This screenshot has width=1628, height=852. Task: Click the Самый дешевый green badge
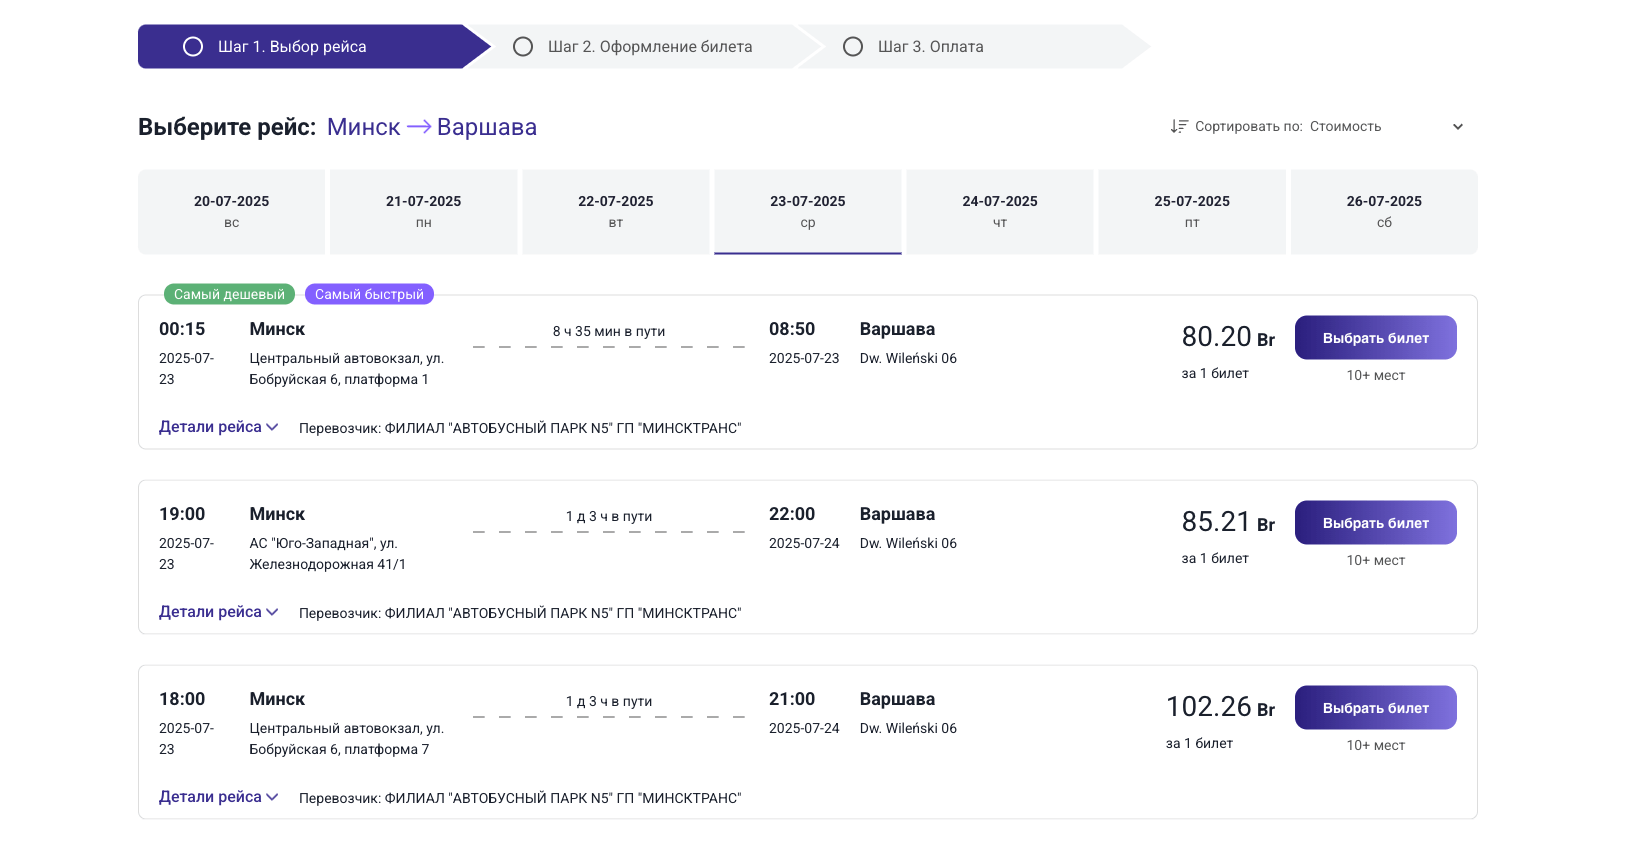click(229, 294)
